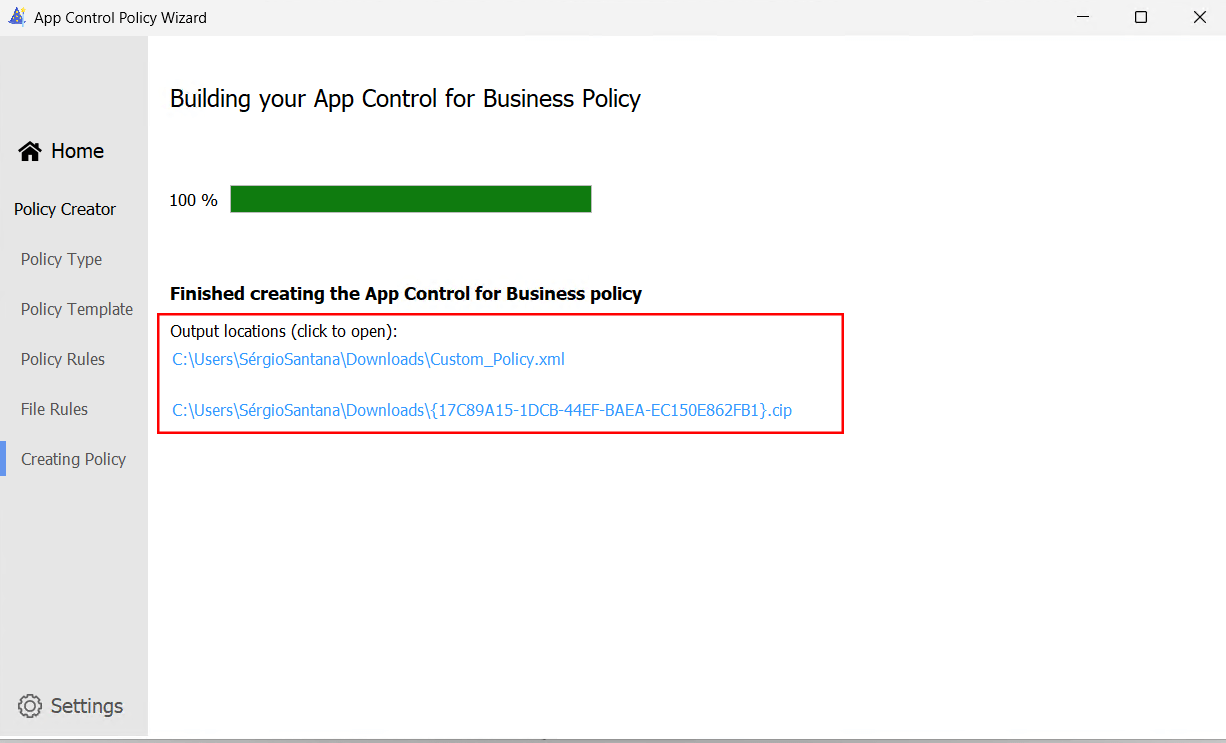Select the Creating Policy step
Image resolution: width=1226 pixels, height=743 pixels.
pos(73,459)
